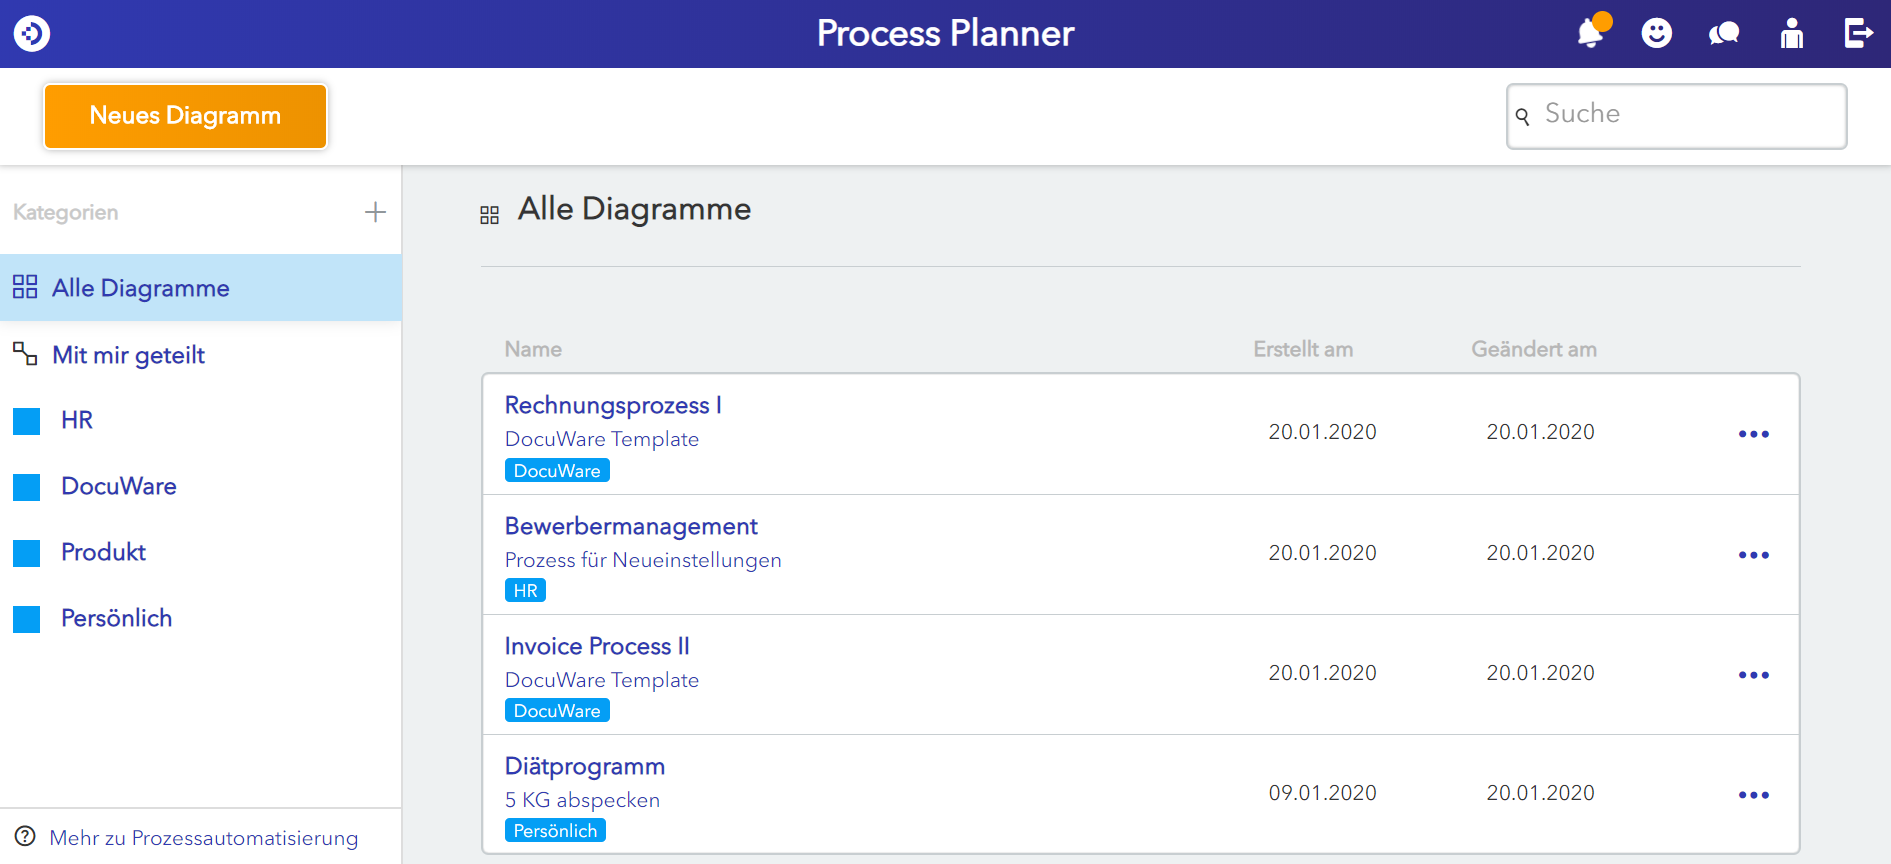Image resolution: width=1891 pixels, height=864 pixels.
Task: Open the options menu for Invoice Process II
Action: 1753,675
